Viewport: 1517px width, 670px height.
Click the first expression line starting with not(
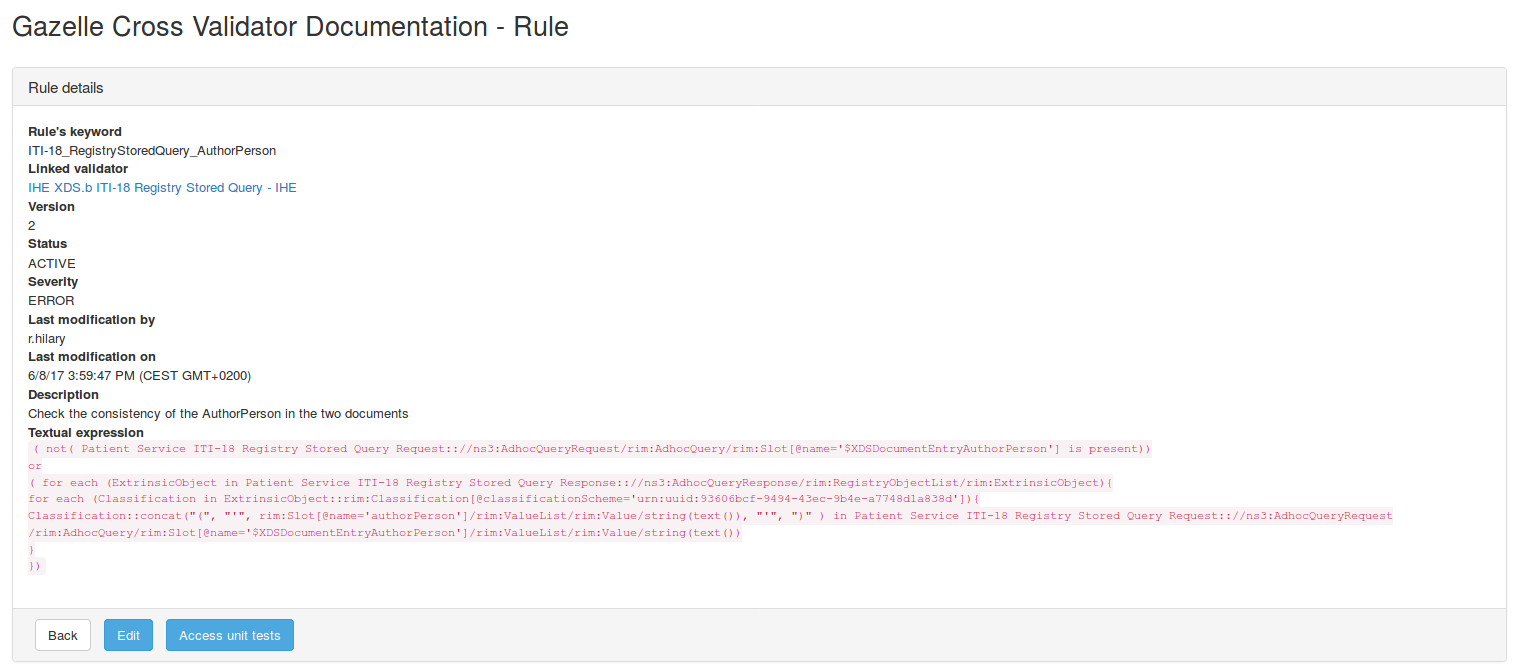(590, 450)
